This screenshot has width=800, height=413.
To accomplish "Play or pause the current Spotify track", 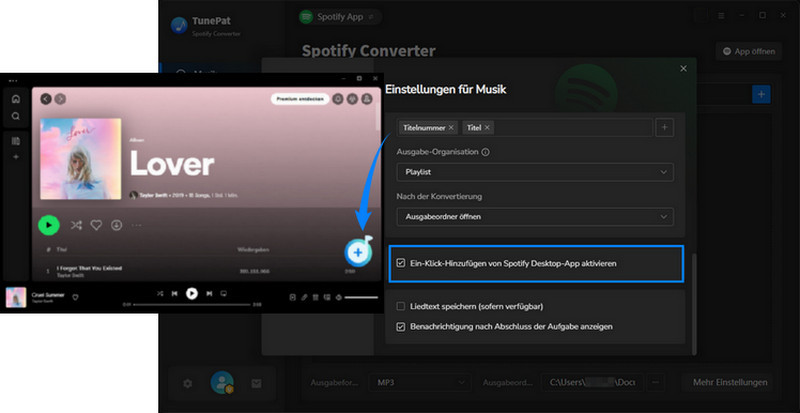I will [x=192, y=294].
